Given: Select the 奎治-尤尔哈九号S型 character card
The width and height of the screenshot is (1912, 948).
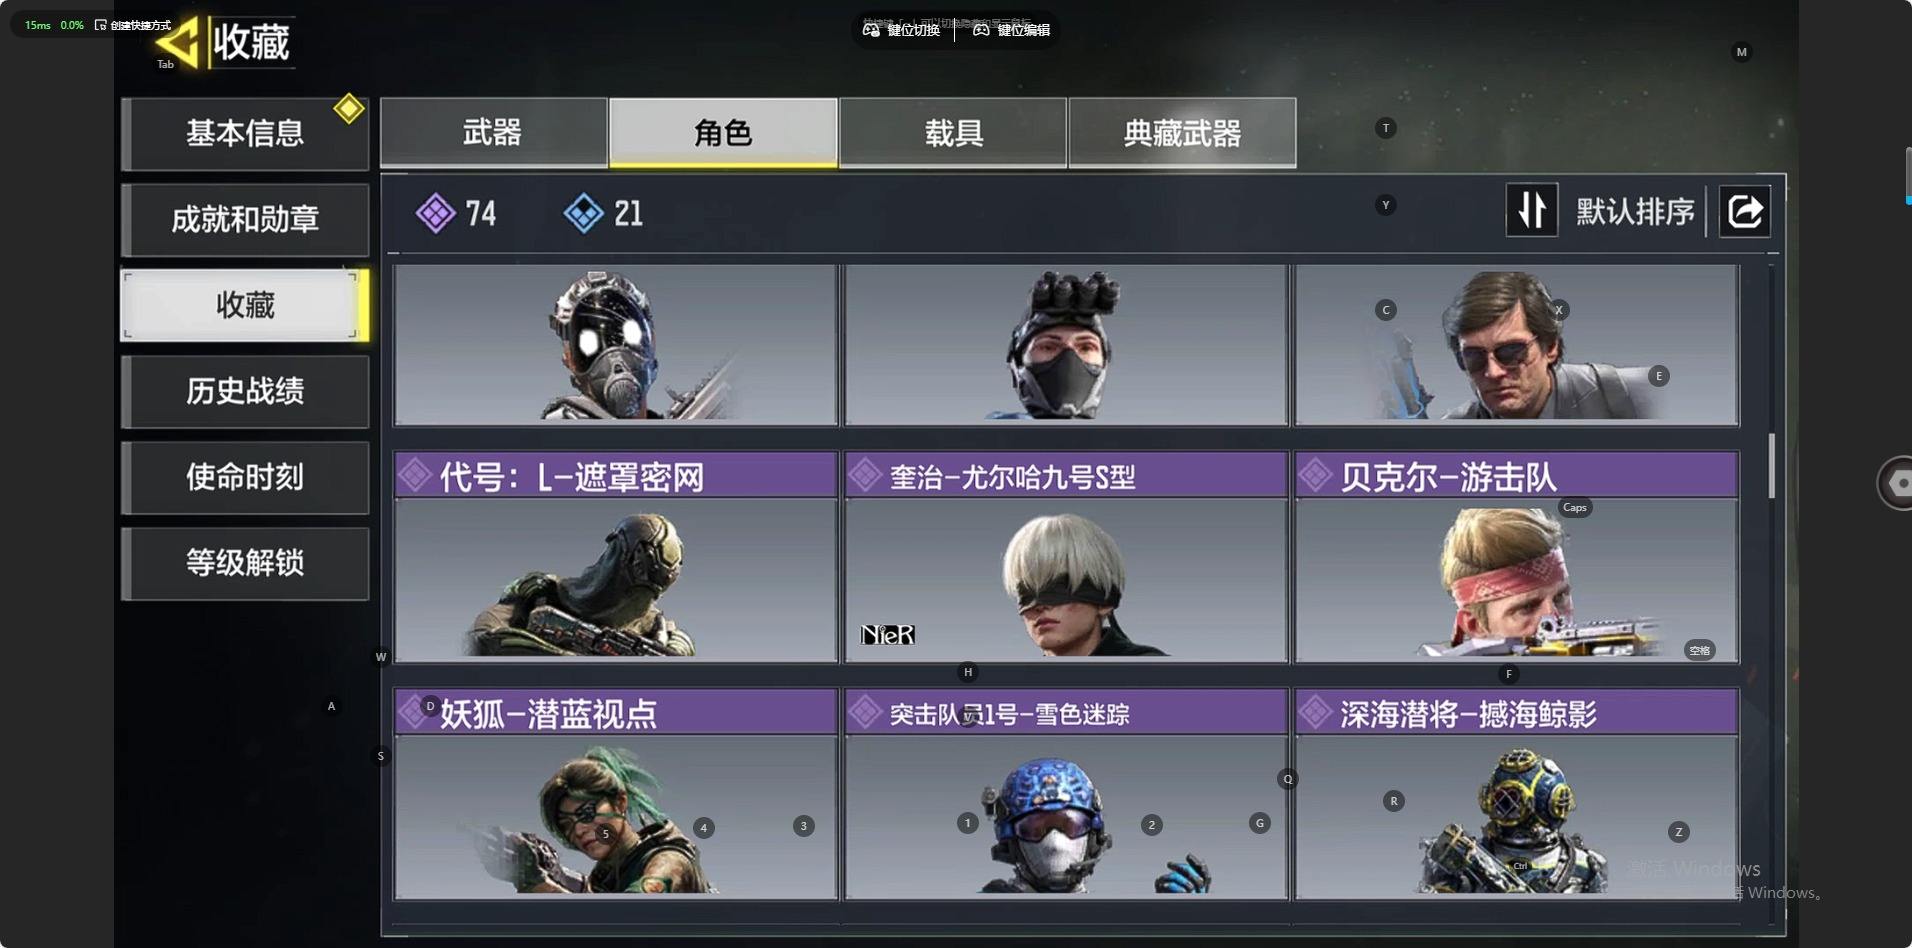Looking at the screenshot, I should coord(1066,557).
